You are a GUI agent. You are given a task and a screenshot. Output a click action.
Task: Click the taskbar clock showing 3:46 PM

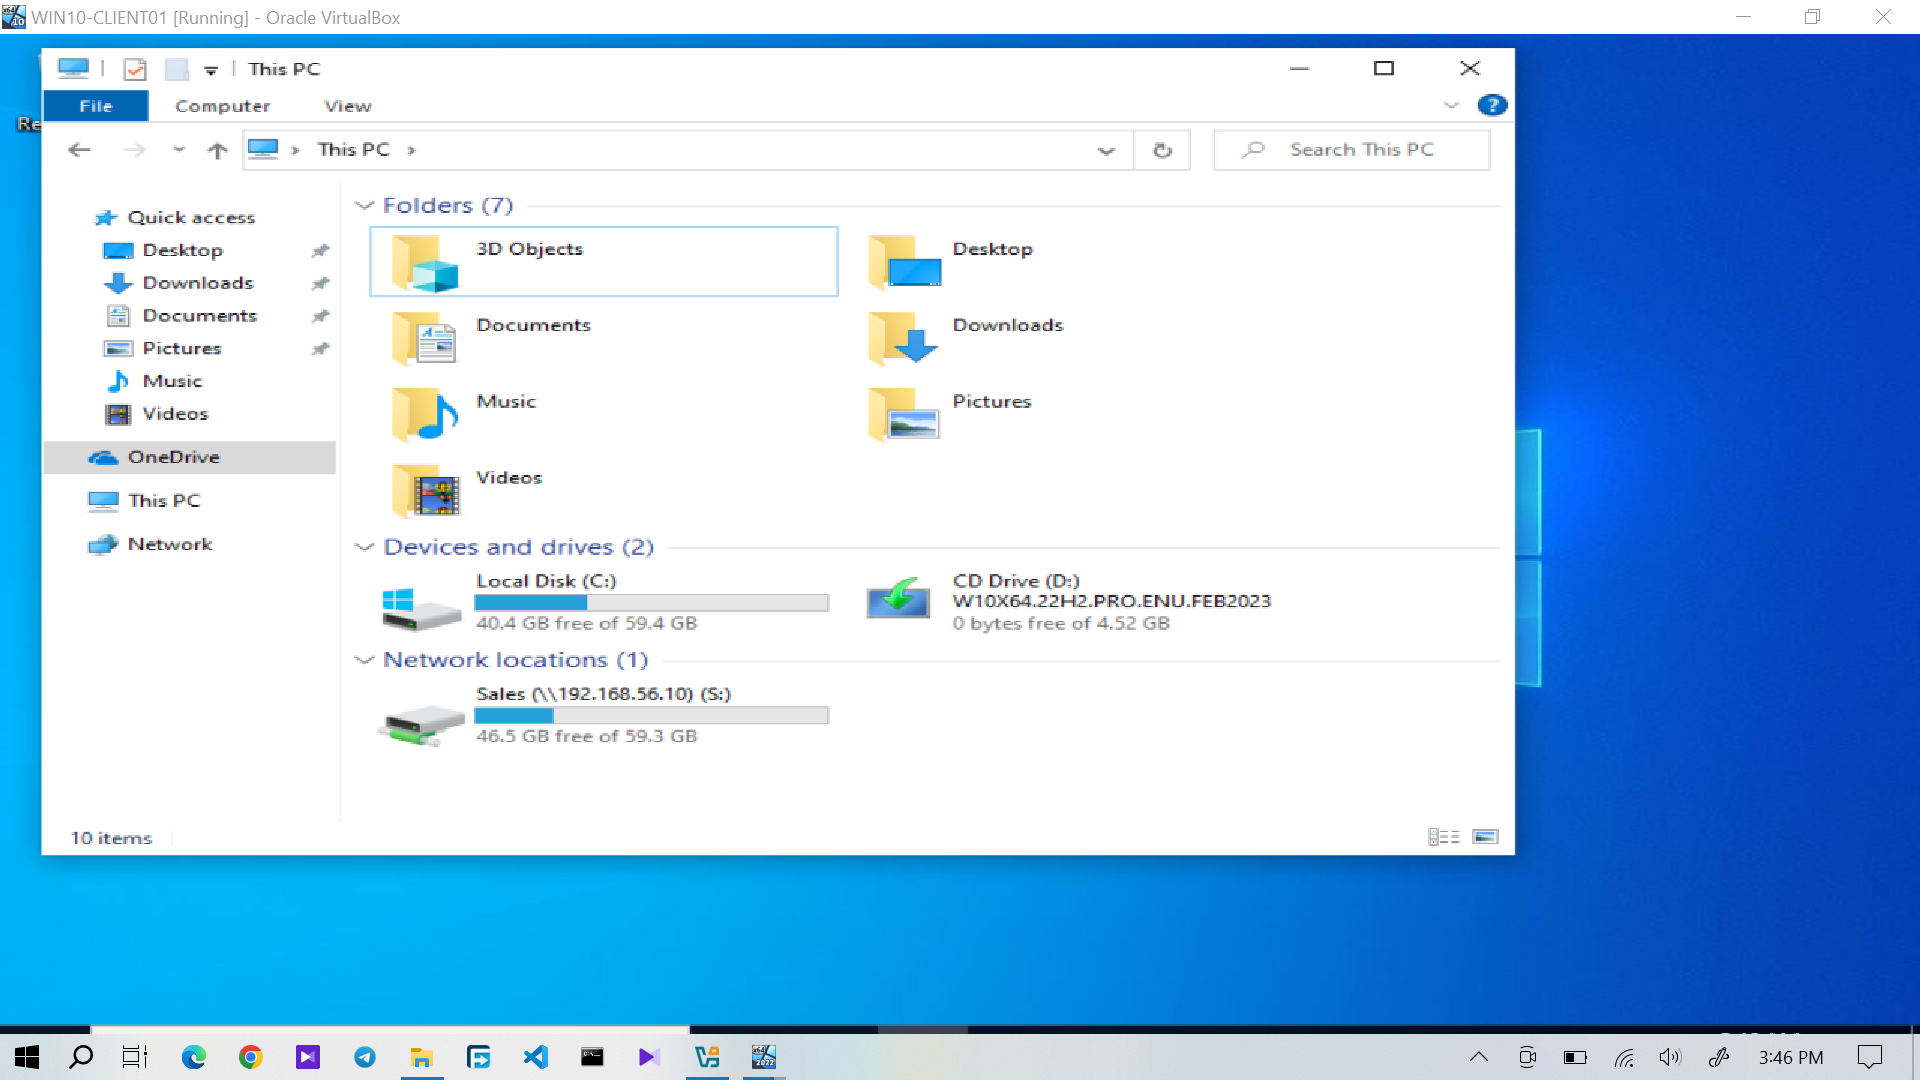pyautogui.click(x=1791, y=1057)
